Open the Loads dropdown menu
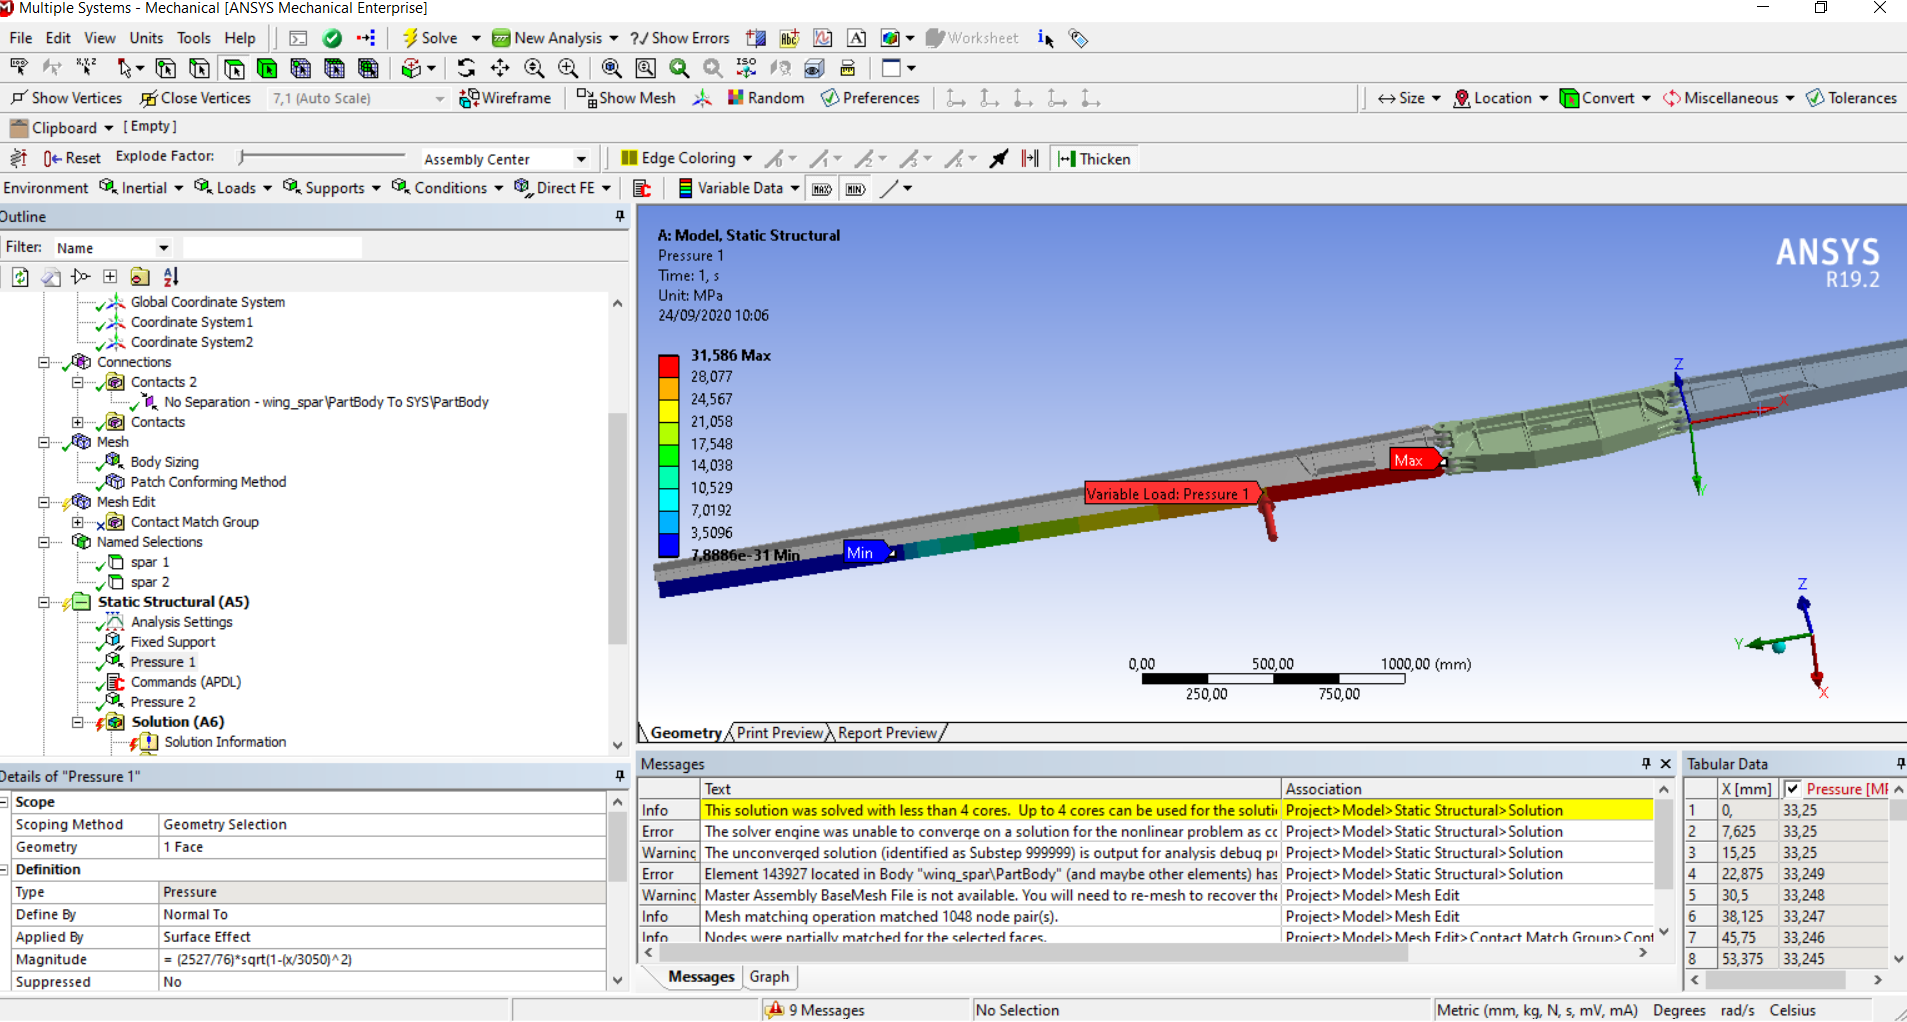 tap(234, 188)
